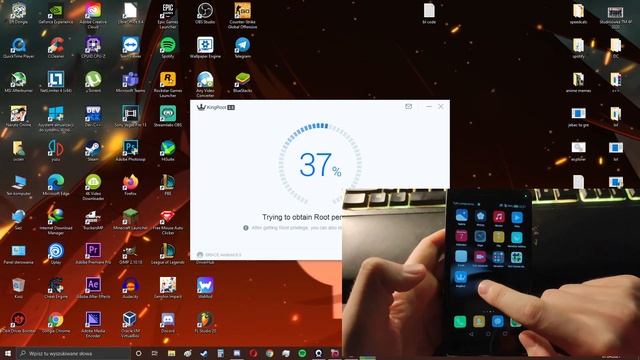Screen dimensions: 640x360
Task: Open the anime memes folder
Action: click(x=578, y=82)
